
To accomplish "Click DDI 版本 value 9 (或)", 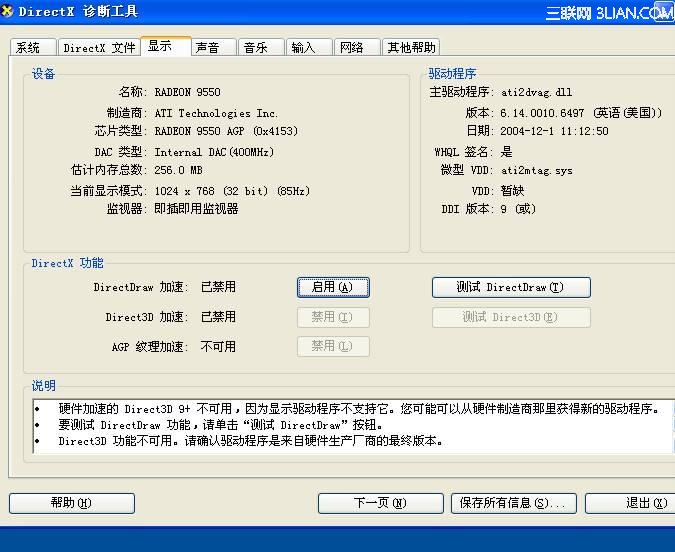I will pyautogui.click(x=518, y=209).
